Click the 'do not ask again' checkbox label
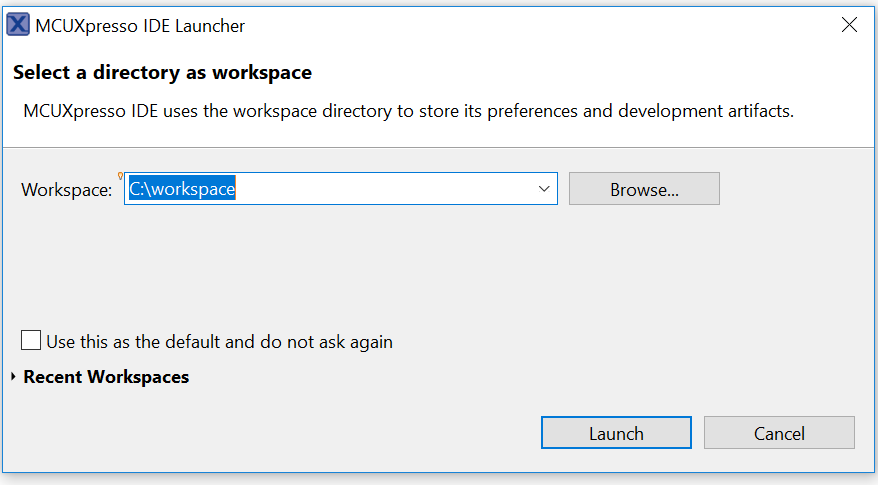This screenshot has width=878, height=485. pos(219,342)
